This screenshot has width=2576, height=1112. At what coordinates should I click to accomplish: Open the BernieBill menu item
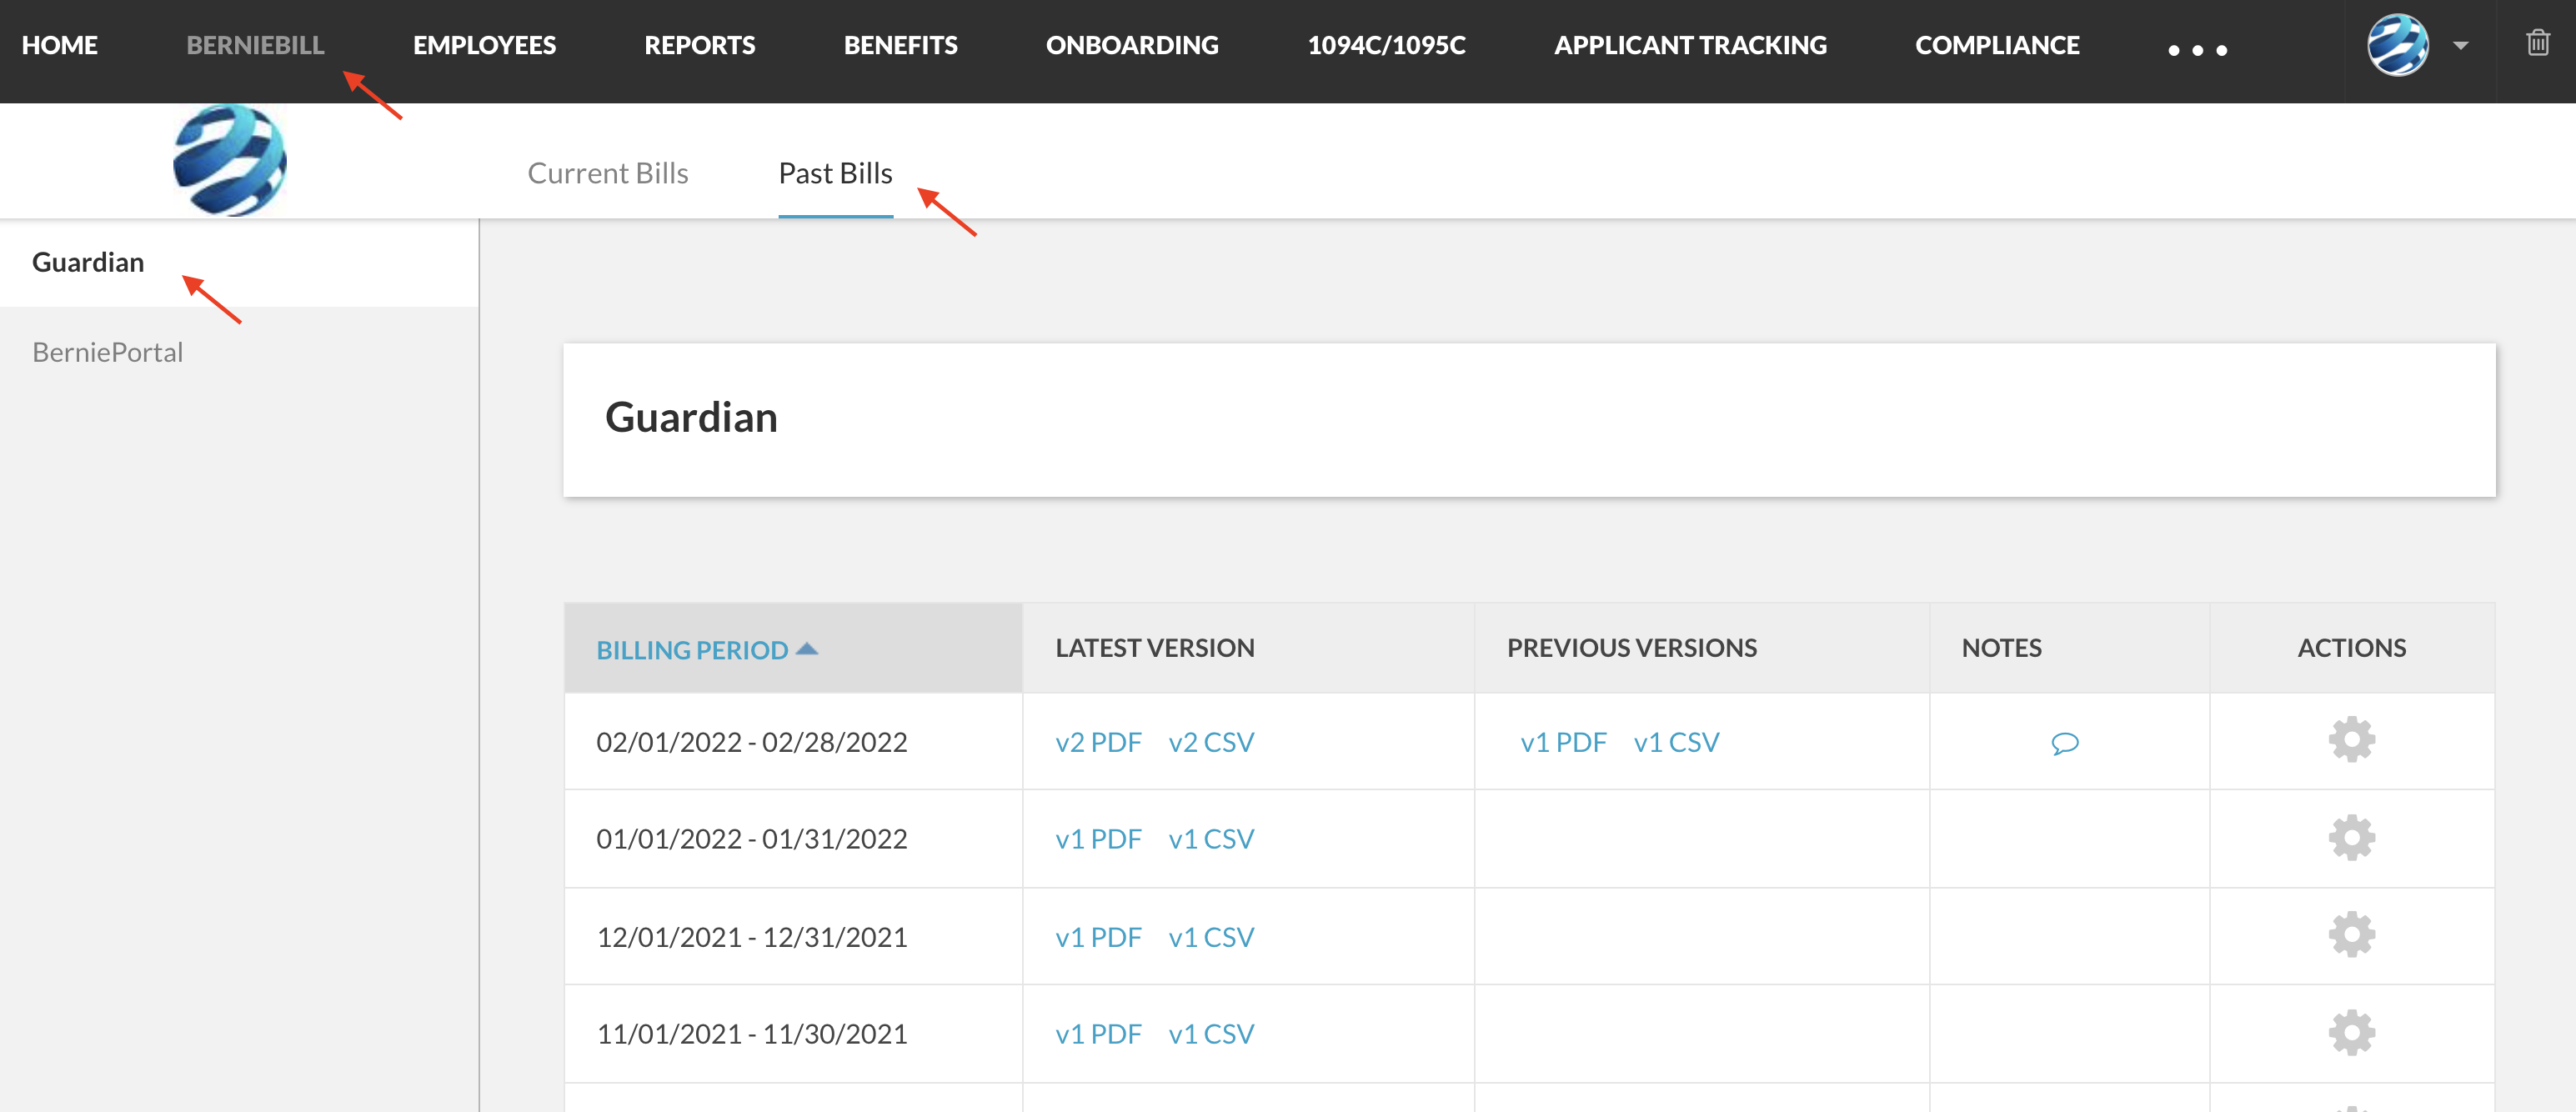[255, 45]
